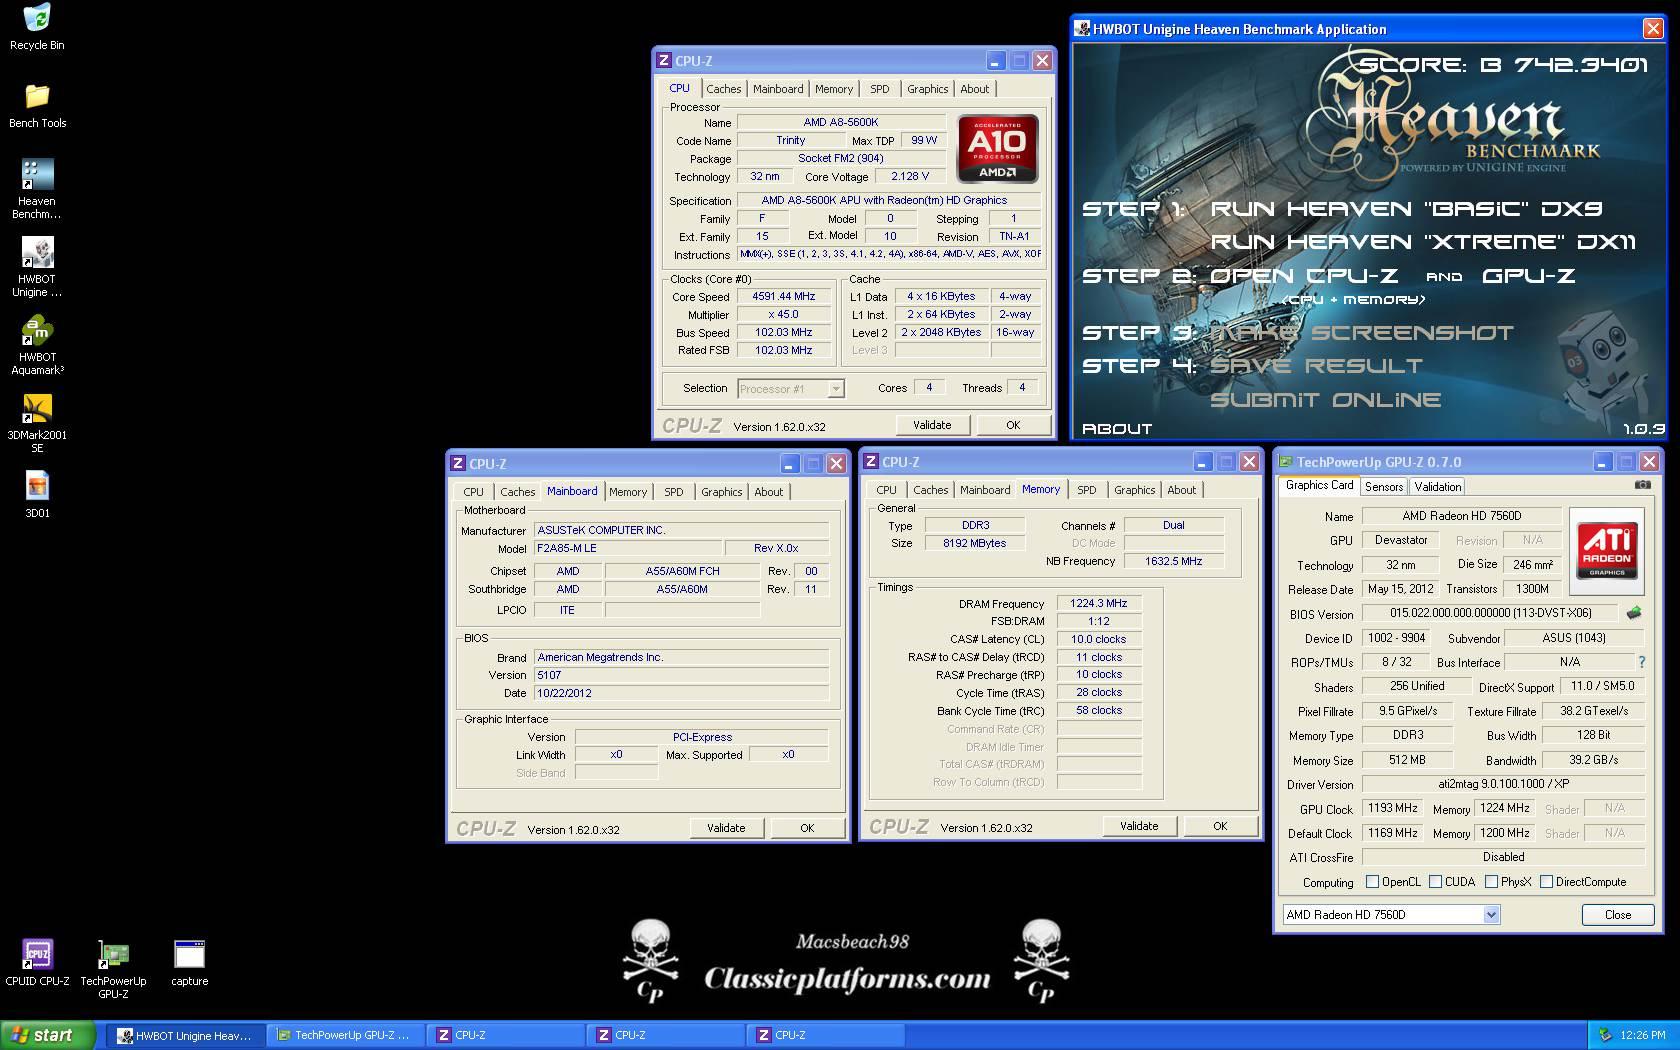Image resolution: width=1680 pixels, height=1050 pixels.
Task: Click Validate in Mainboard CPU-Z window
Action: coord(726,828)
